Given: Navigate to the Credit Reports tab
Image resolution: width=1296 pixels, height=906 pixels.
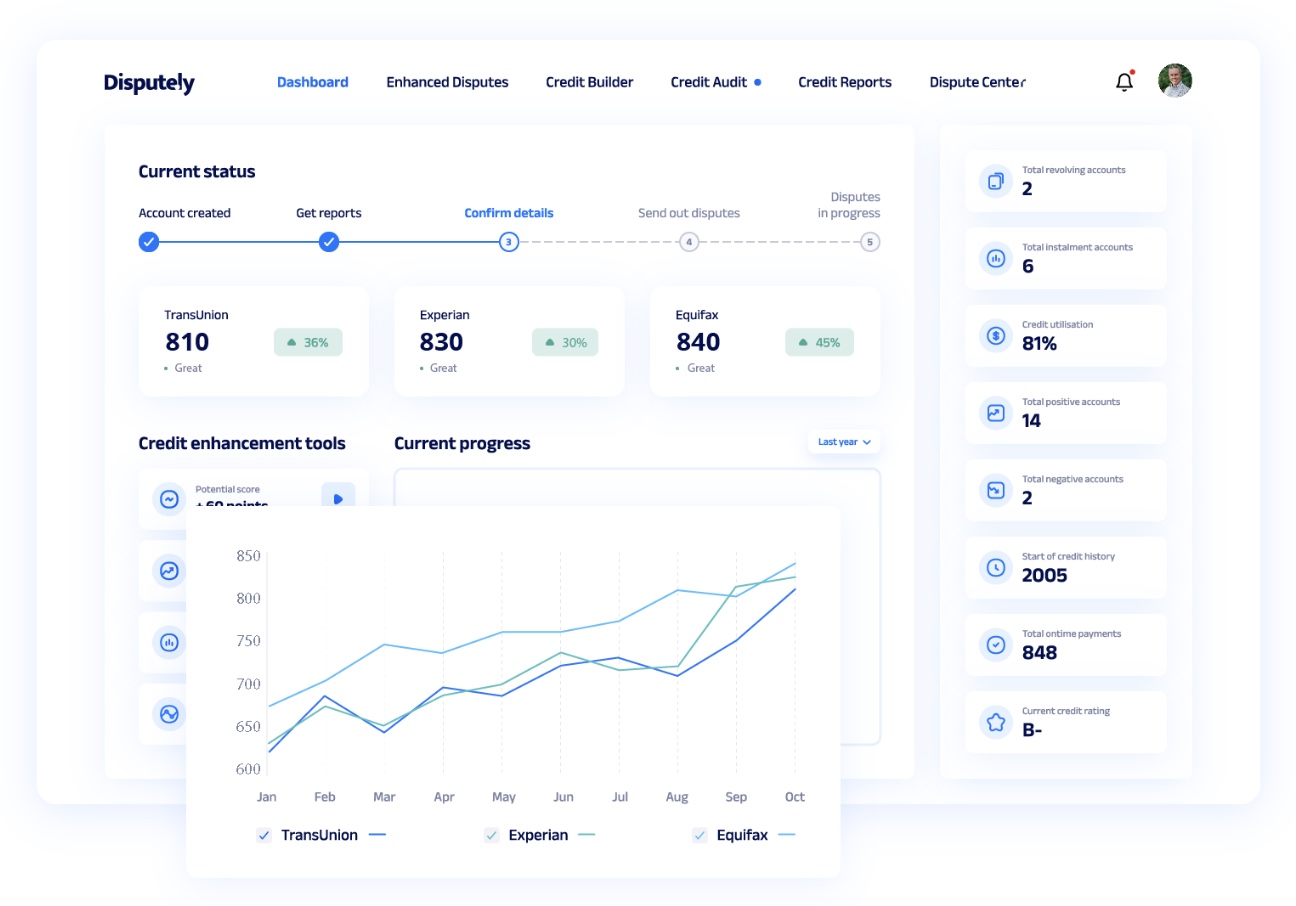Looking at the screenshot, I should 844,82.
